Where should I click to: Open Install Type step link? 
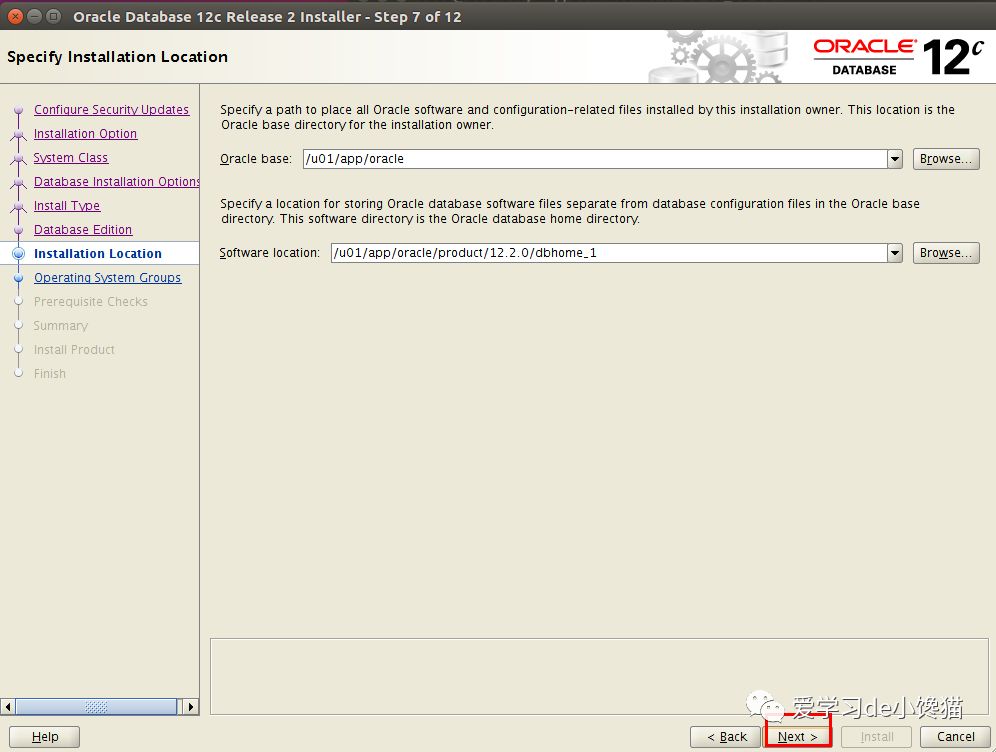67,206
